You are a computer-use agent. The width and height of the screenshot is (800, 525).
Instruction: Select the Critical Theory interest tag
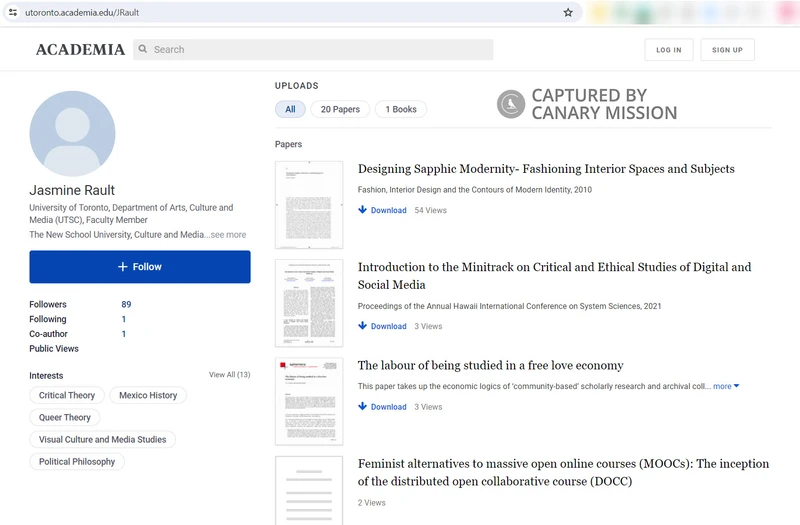(x=67, y=395)
